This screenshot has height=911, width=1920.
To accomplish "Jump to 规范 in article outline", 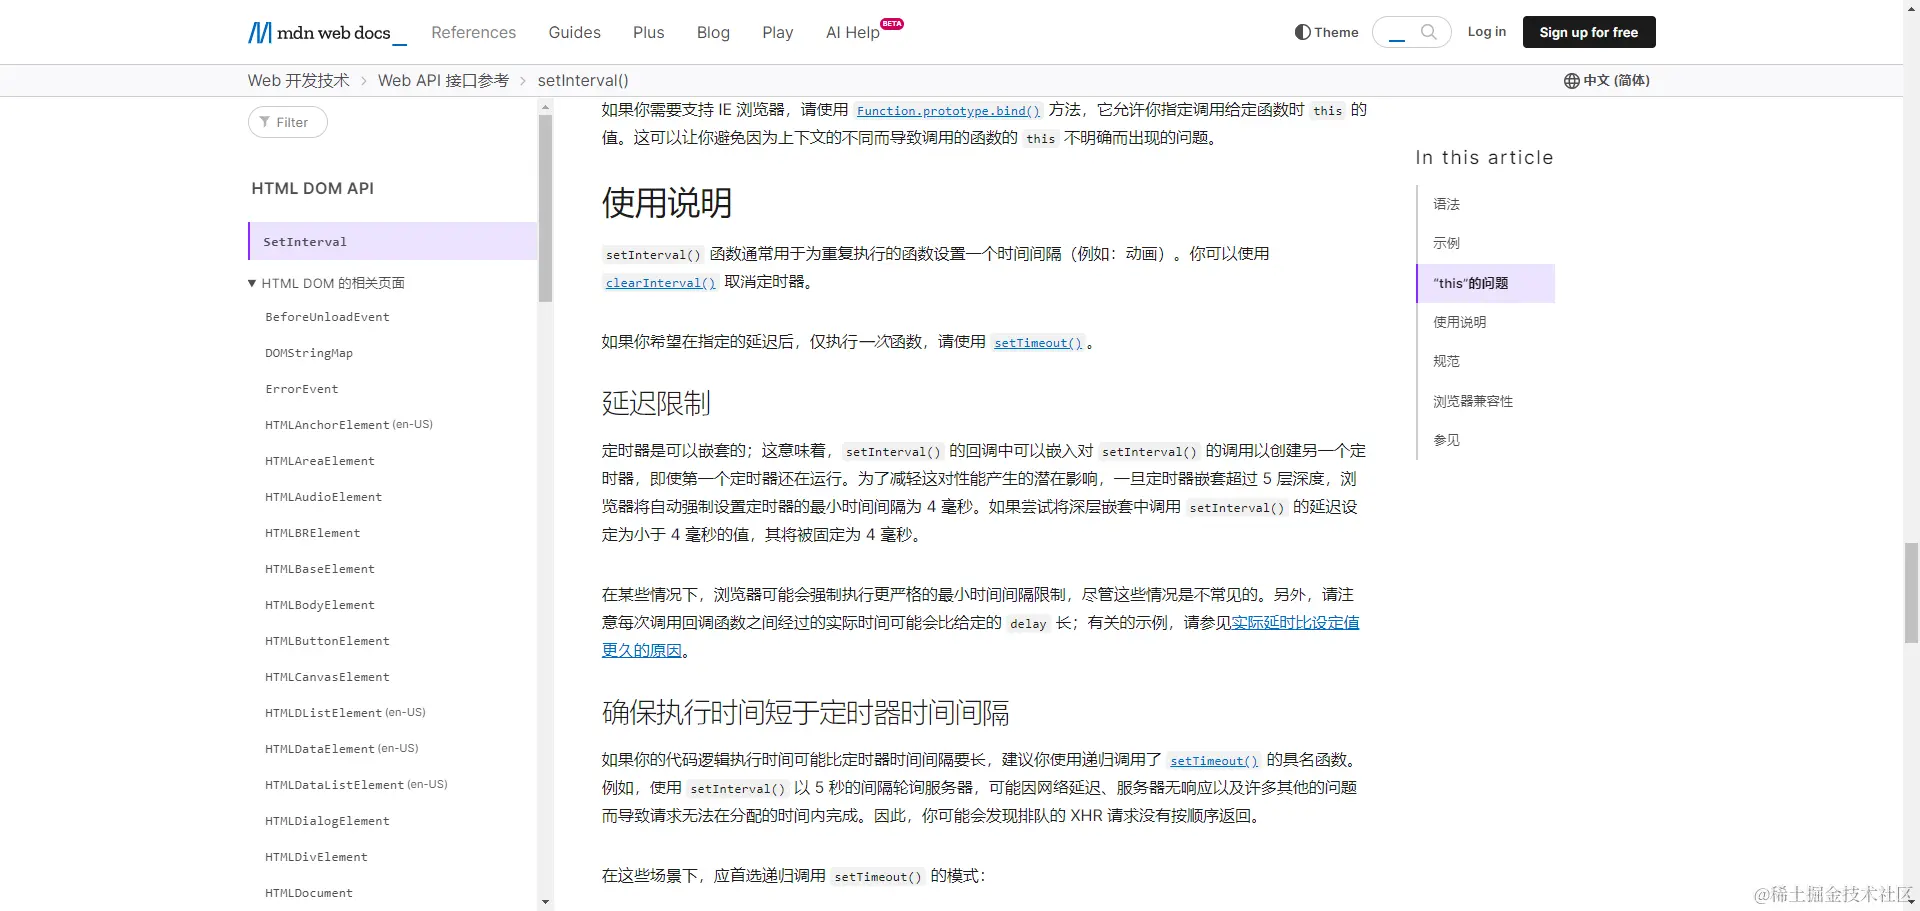I will click(1446, 361).
